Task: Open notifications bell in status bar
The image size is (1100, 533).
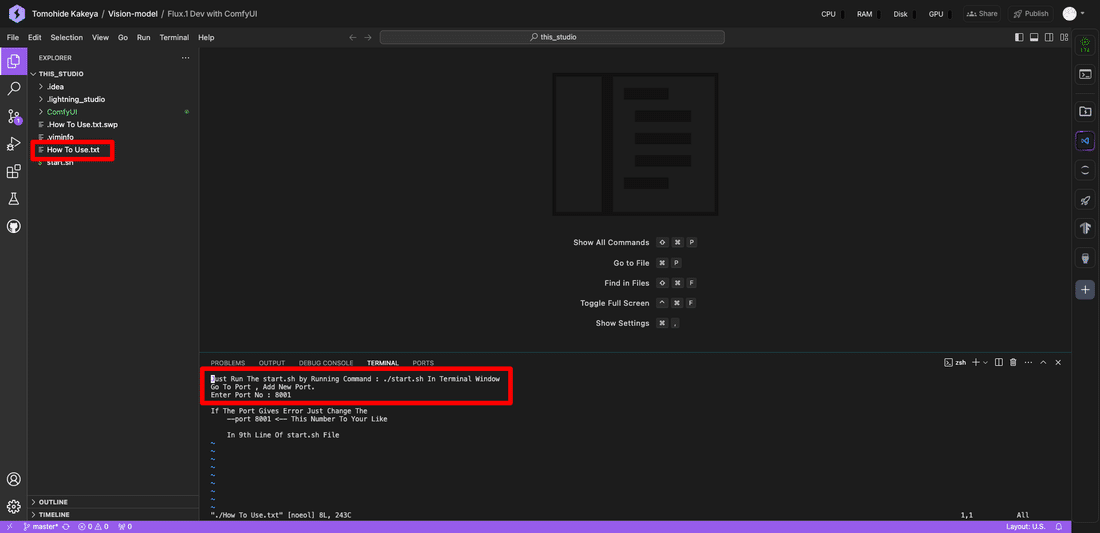Action: pyautogui.click(x=1059, y=526)
